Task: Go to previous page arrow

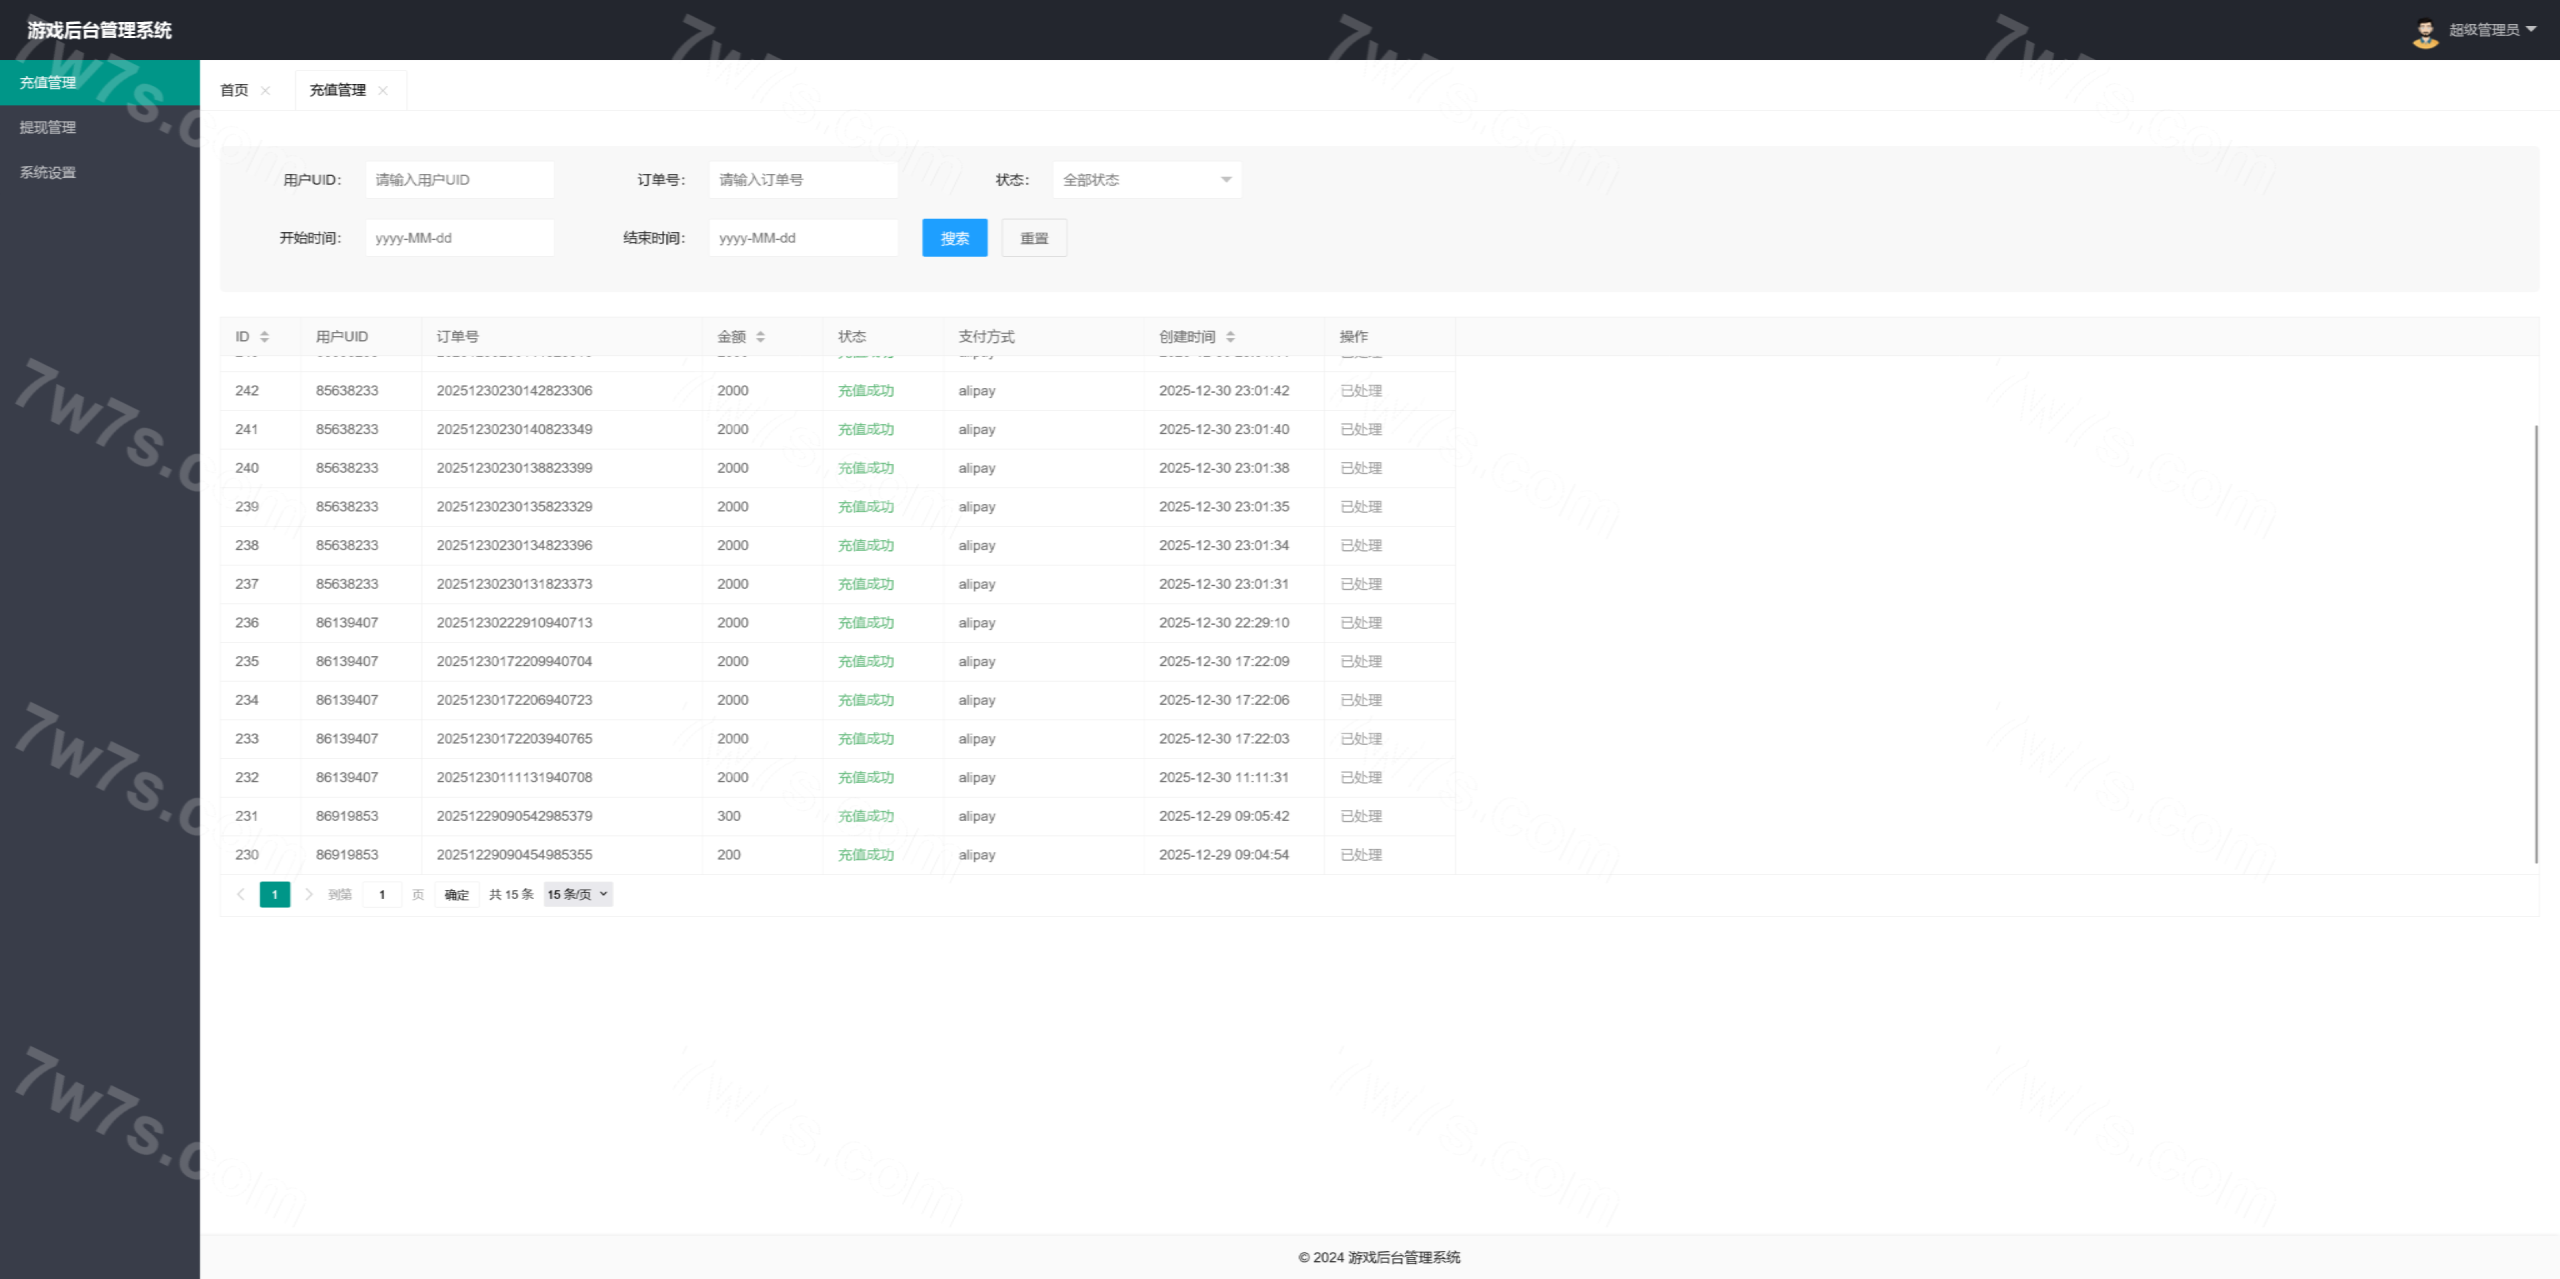Action: [x=241, y=894]
